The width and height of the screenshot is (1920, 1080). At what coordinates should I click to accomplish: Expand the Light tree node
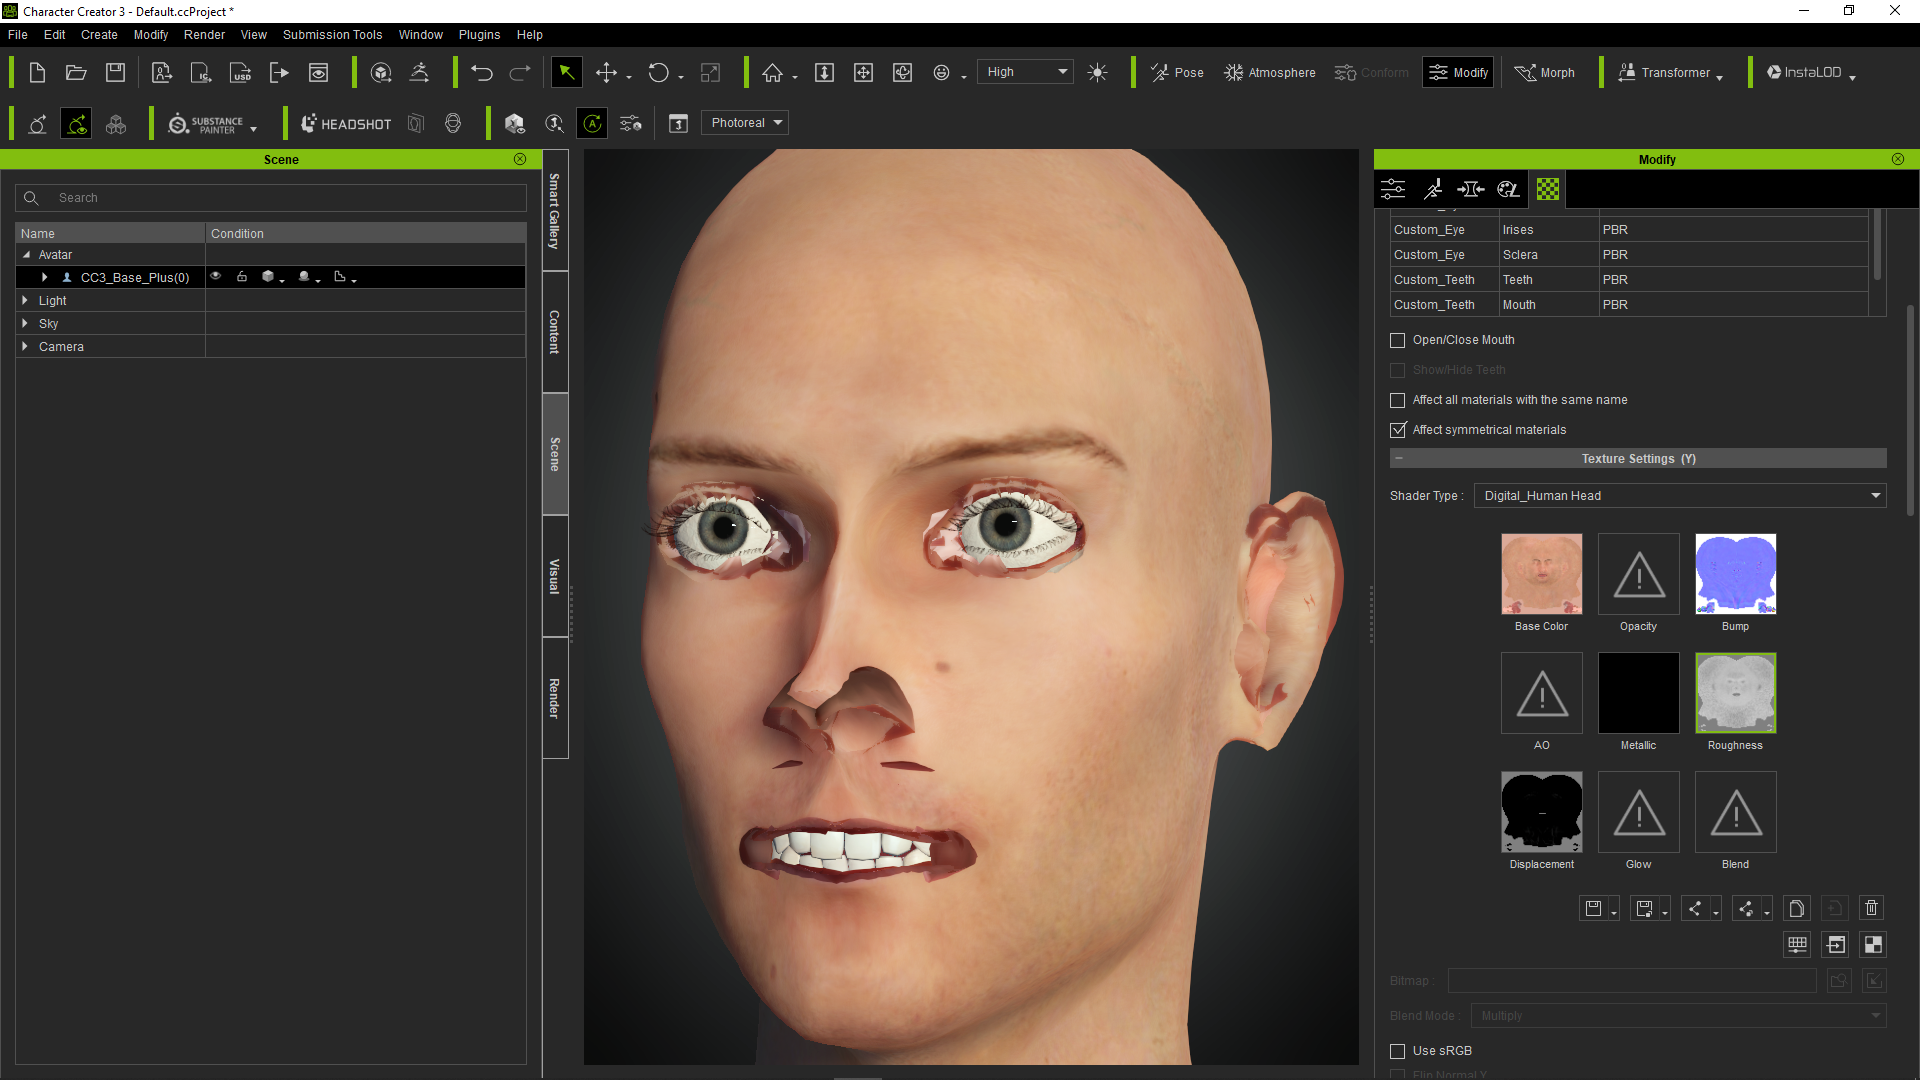tap(25, 300)
